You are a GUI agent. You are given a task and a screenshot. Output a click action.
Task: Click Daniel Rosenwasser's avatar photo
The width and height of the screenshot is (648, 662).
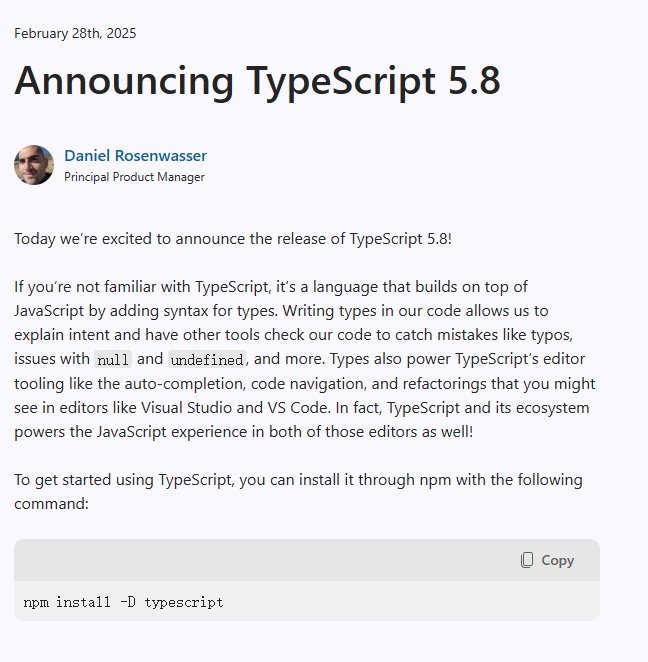point(34,165)
